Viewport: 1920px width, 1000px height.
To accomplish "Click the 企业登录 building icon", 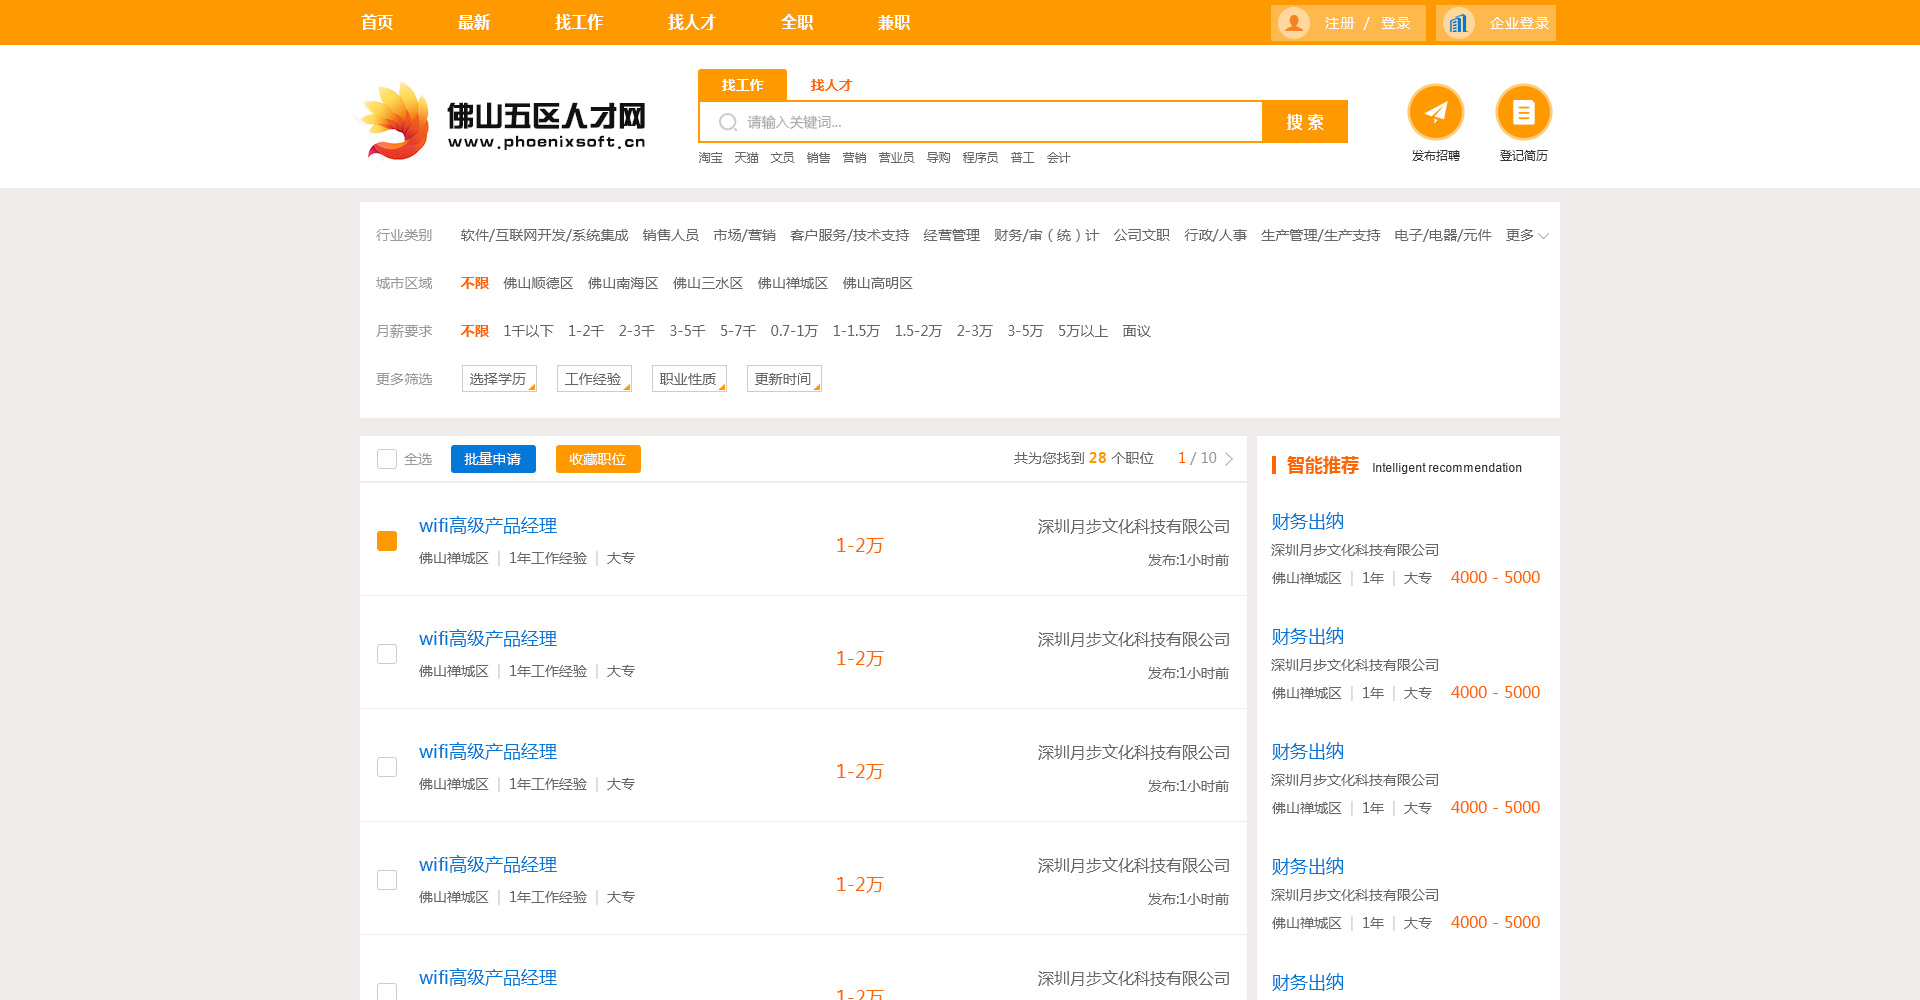I will pos(1459,23).
